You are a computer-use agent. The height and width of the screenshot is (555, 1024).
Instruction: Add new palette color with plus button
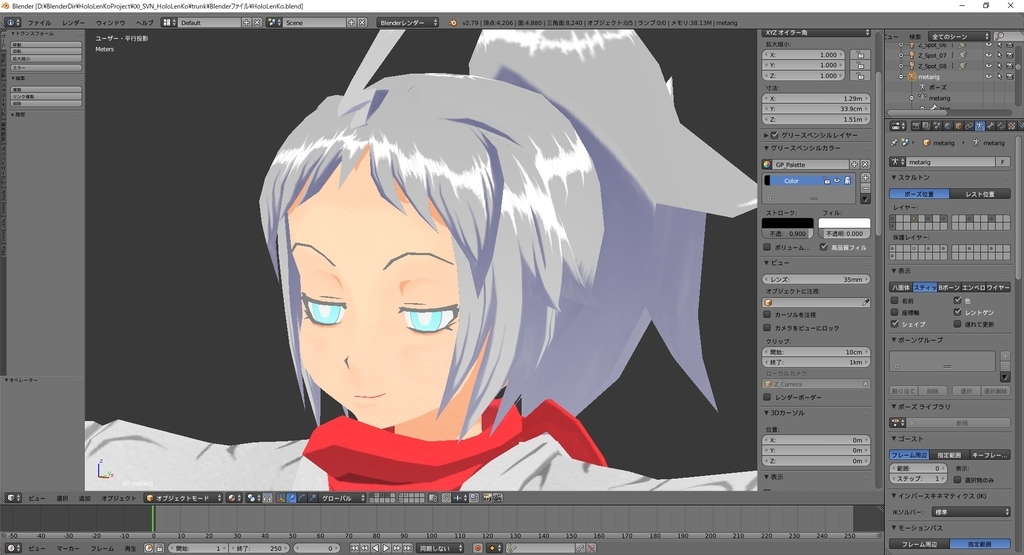point(865,178)
